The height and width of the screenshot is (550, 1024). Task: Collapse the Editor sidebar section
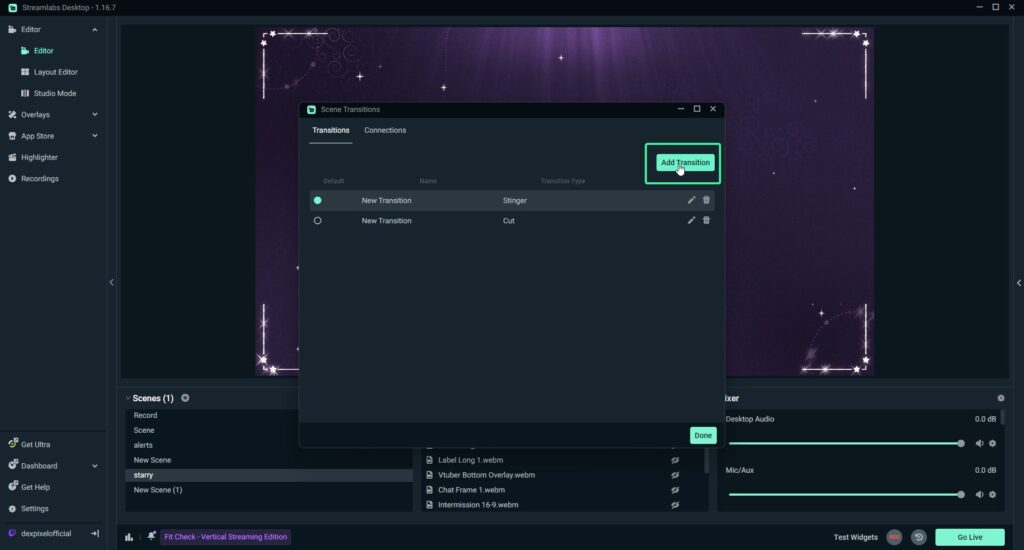(95, 30)
